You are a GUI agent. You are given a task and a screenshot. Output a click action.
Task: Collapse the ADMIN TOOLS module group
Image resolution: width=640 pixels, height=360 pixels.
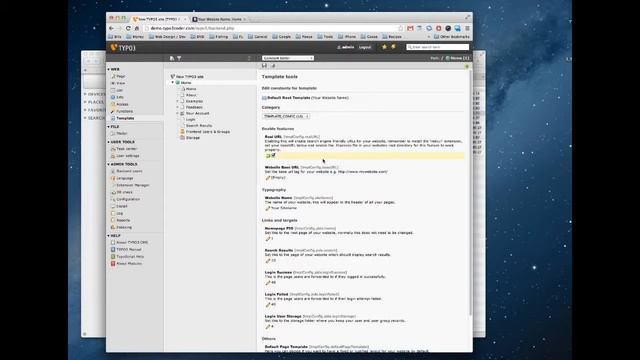click(109, 164)
